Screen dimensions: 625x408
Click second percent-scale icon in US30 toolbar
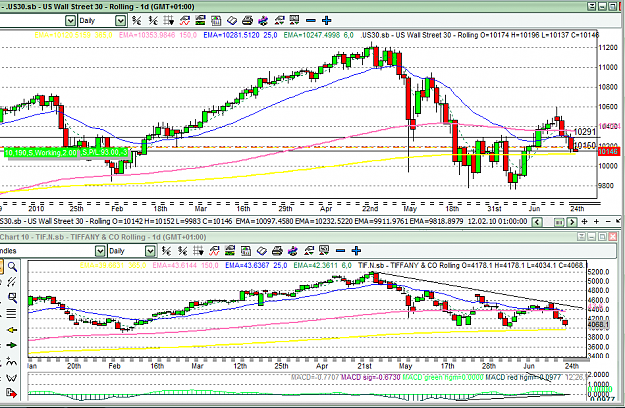pyautogui.click(x=153, y=20)
